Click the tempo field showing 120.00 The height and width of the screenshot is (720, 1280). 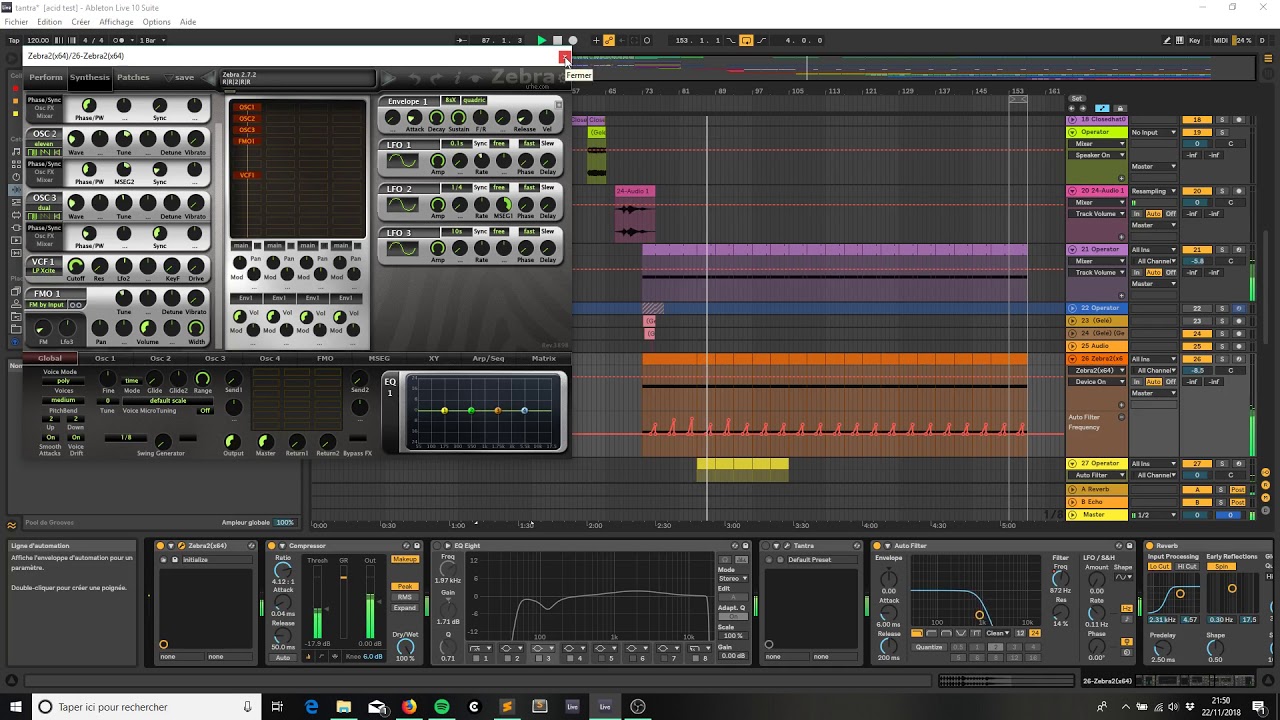pos(38,40)
